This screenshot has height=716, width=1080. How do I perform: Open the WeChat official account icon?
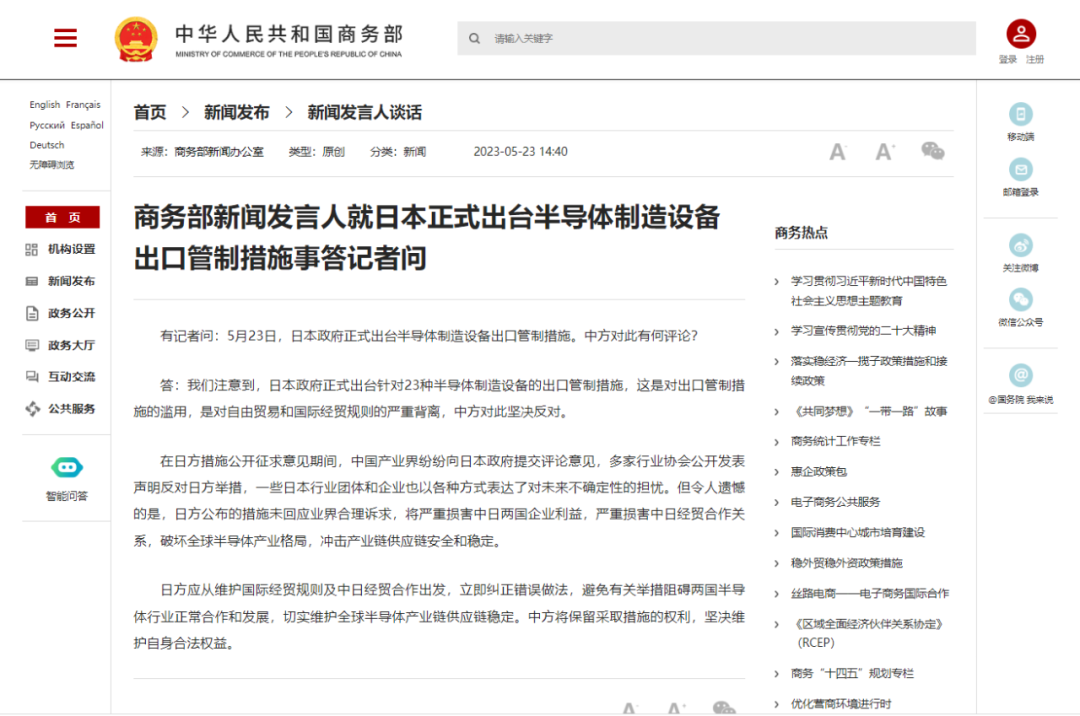click(x=1020, y=300)
